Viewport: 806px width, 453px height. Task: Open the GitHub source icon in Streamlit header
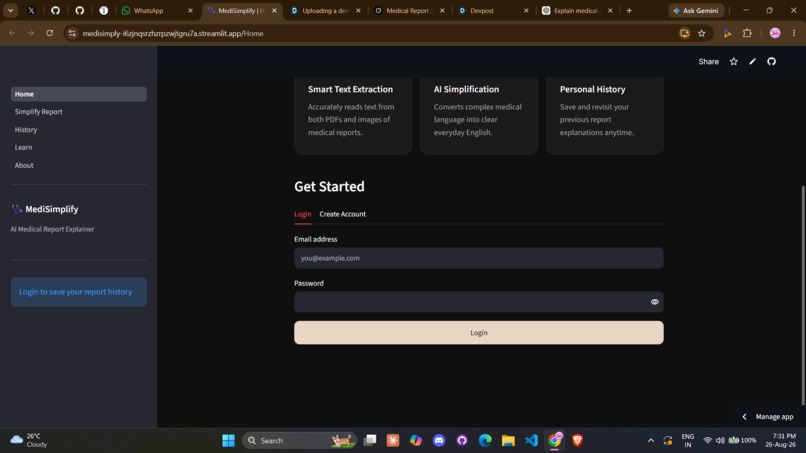click(771, 62)
